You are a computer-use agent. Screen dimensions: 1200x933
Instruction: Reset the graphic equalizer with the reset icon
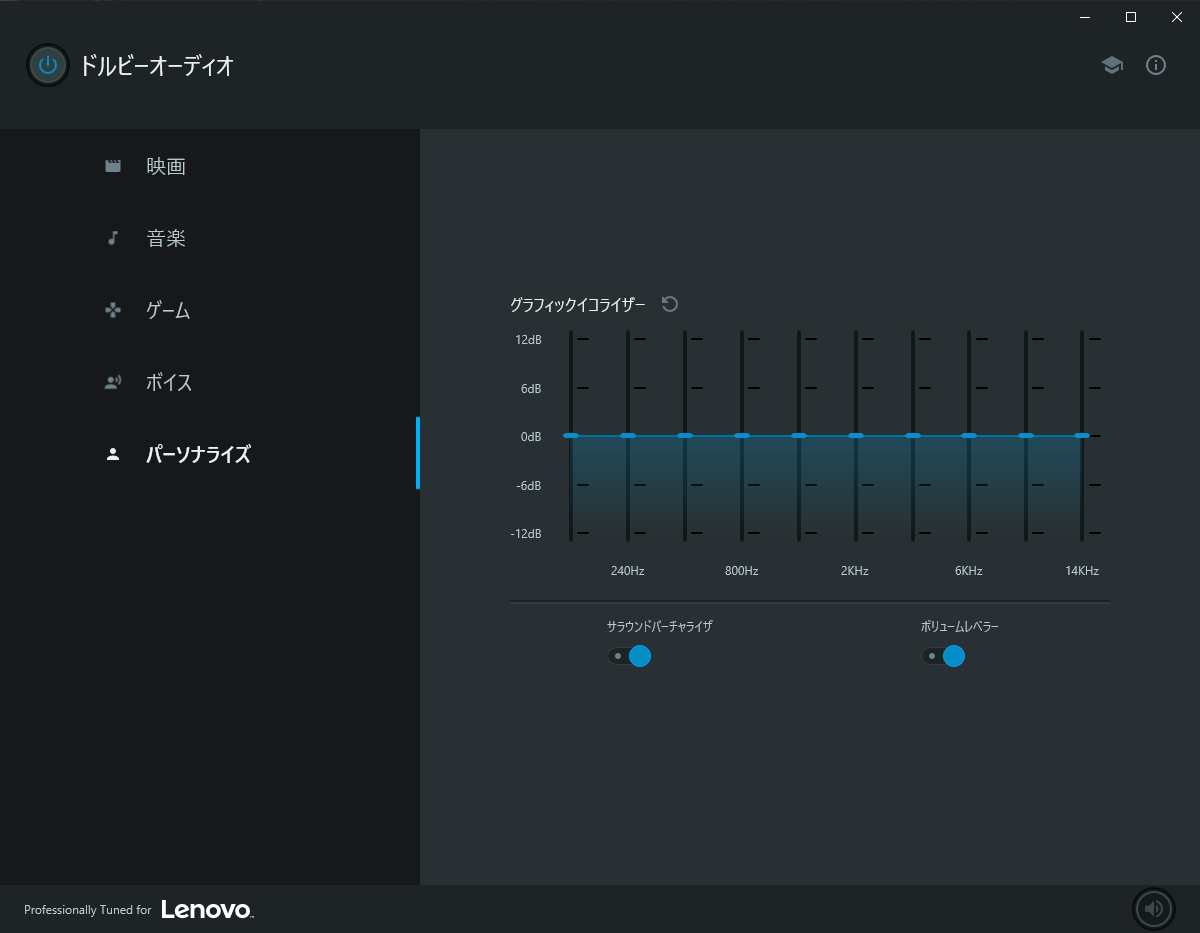tap(670, 304)
